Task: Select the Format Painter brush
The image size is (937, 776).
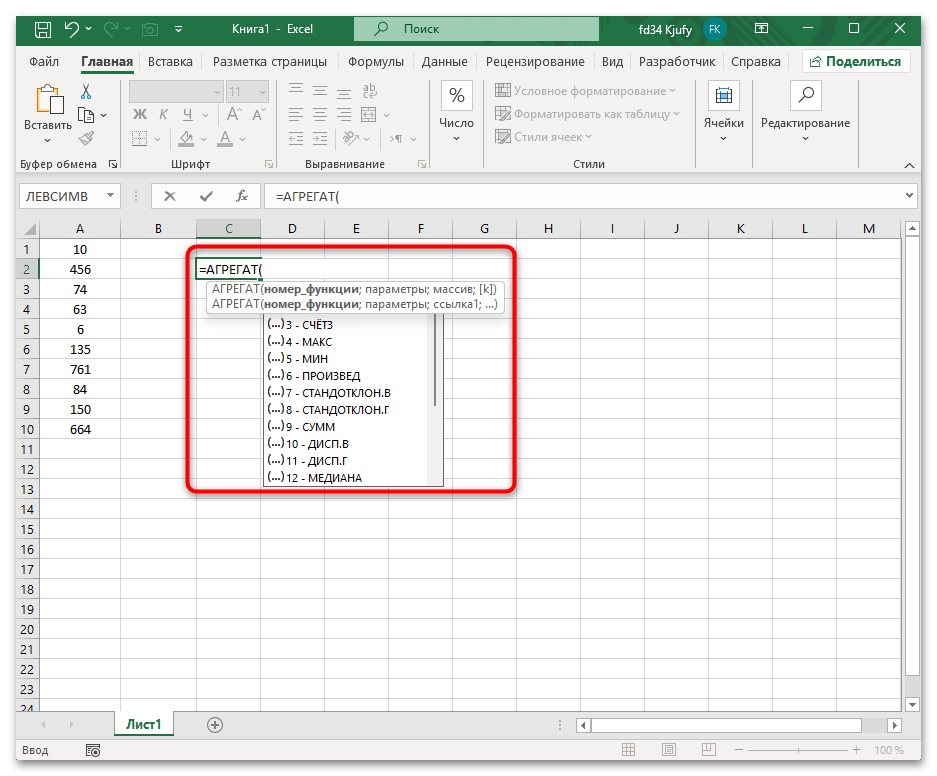Action: pos(86,139)
